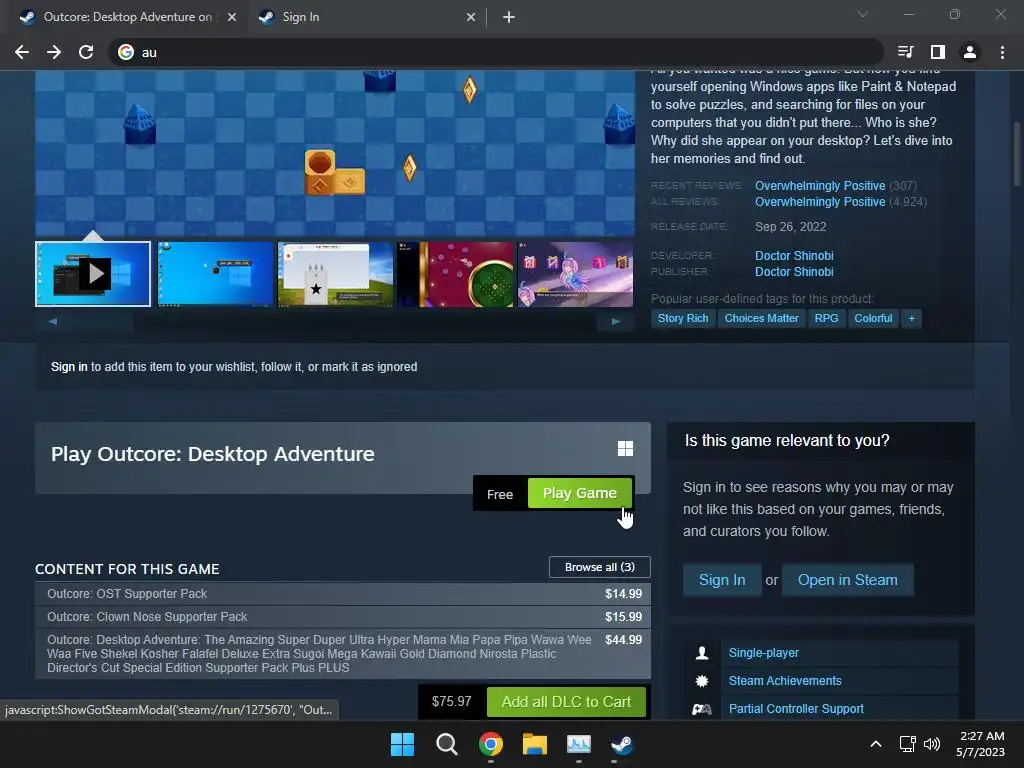Click the Single-player person icon

pos(702,653)
